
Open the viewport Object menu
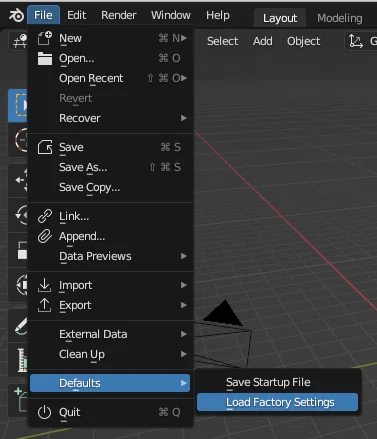pyautogui.click(x=303, y=41)
